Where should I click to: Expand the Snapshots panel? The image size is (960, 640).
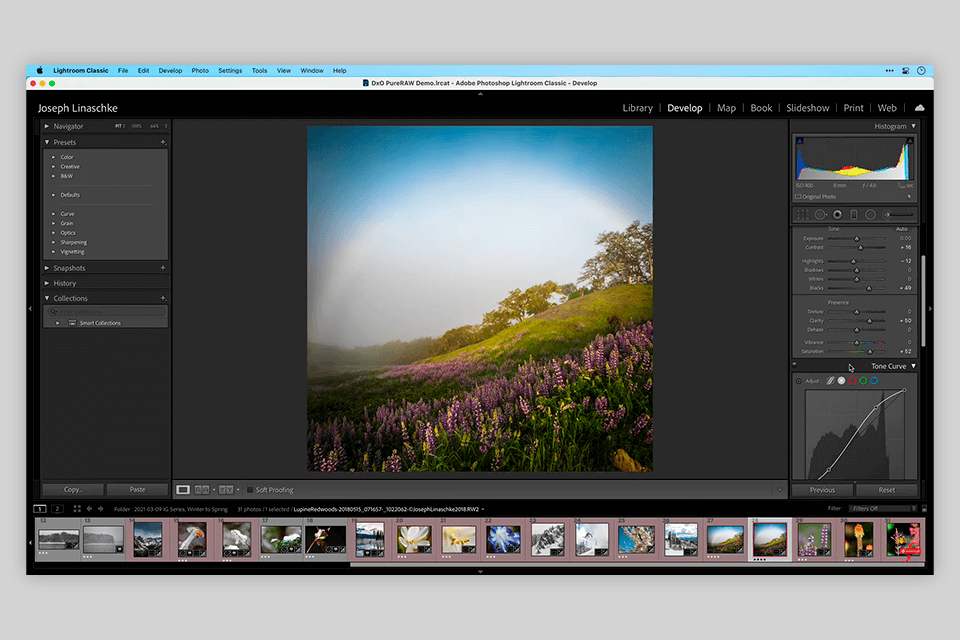click(47, 268)
